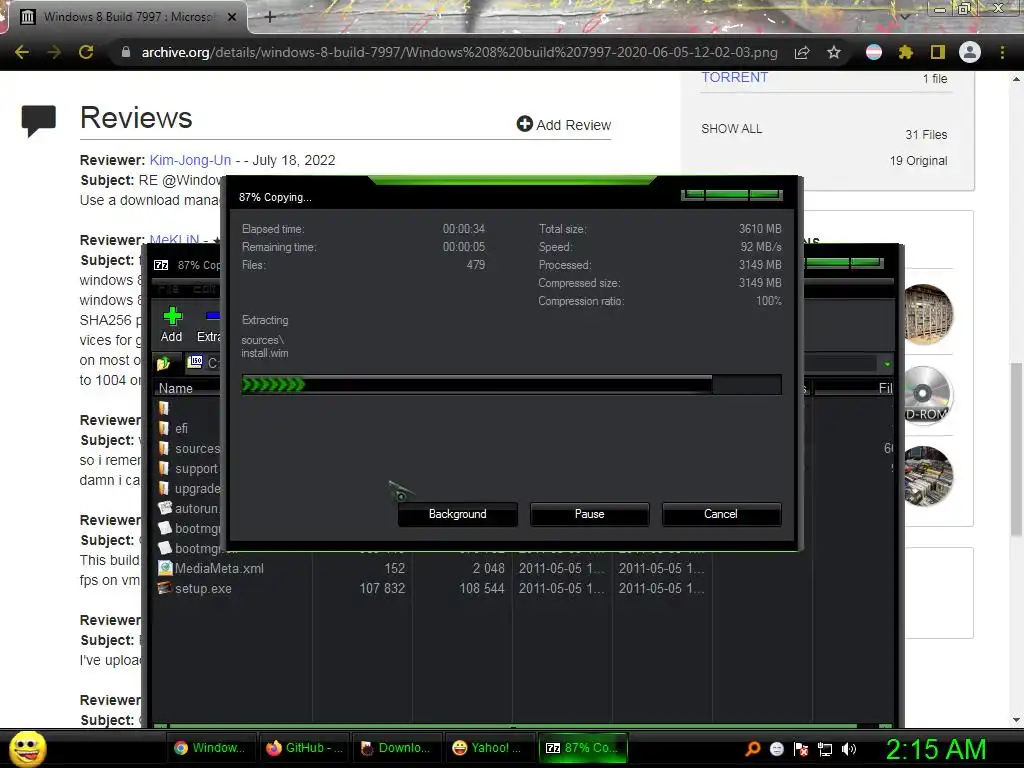Click the library shelves thumbnail
The height and width of the screenshot is (768, 1024).
[927, 314]
